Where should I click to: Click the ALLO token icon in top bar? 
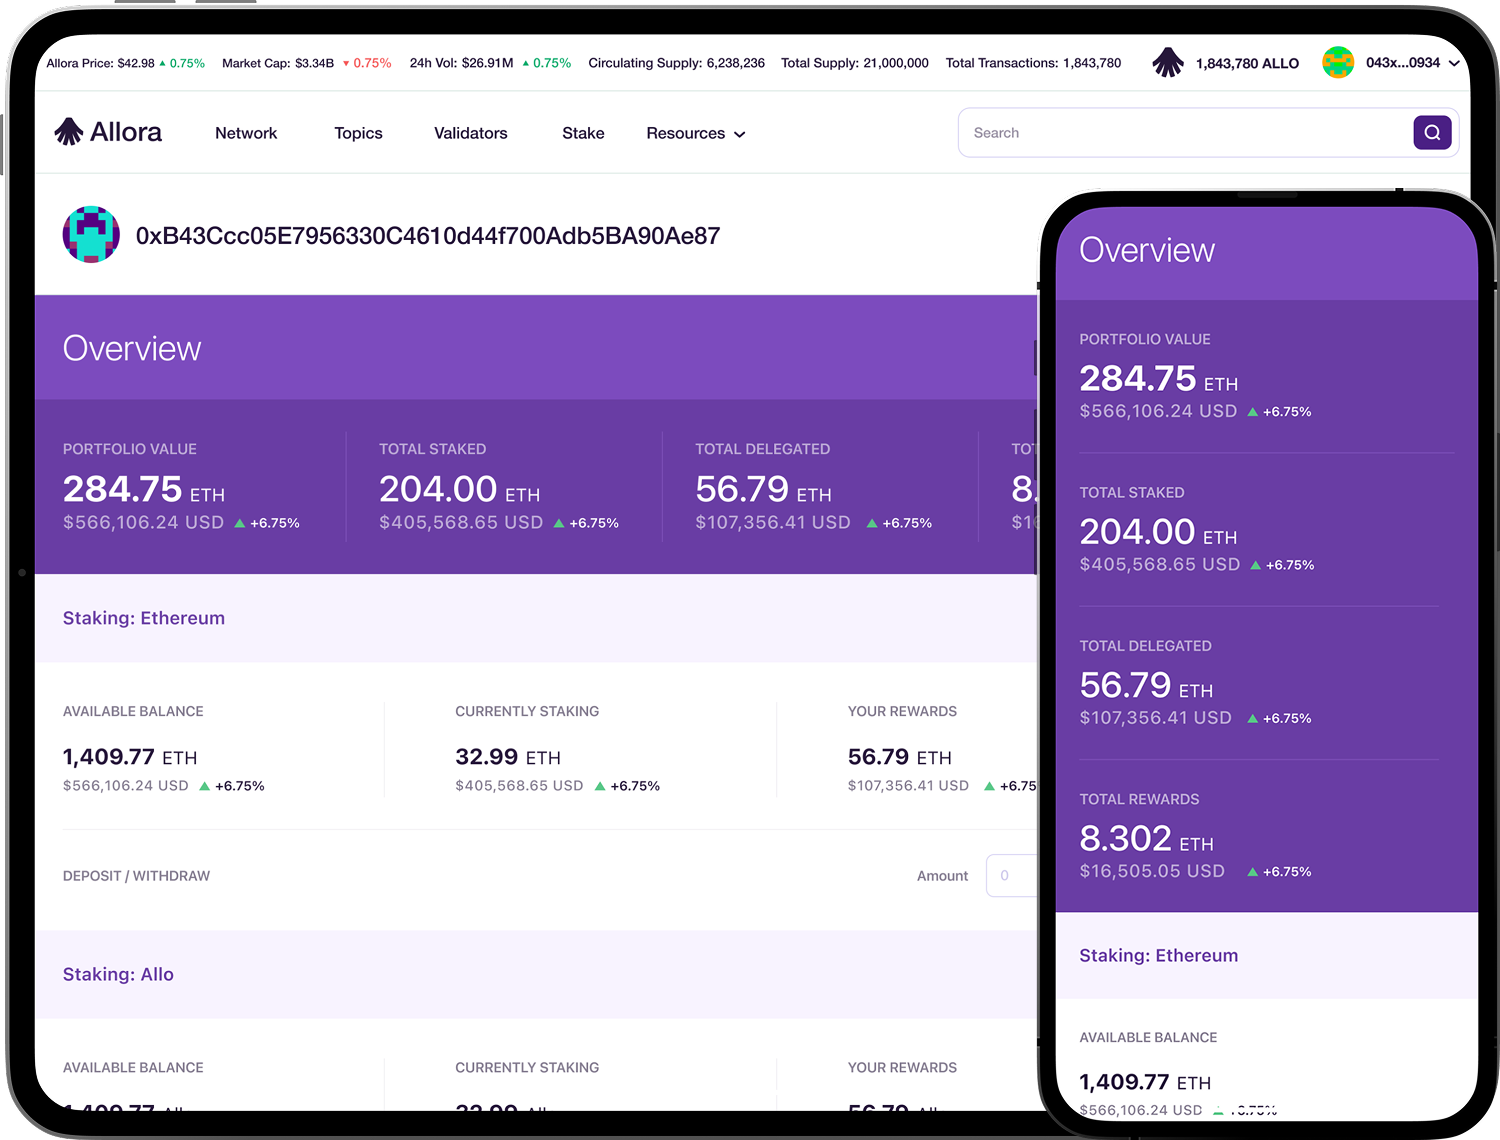[1167, 63]
